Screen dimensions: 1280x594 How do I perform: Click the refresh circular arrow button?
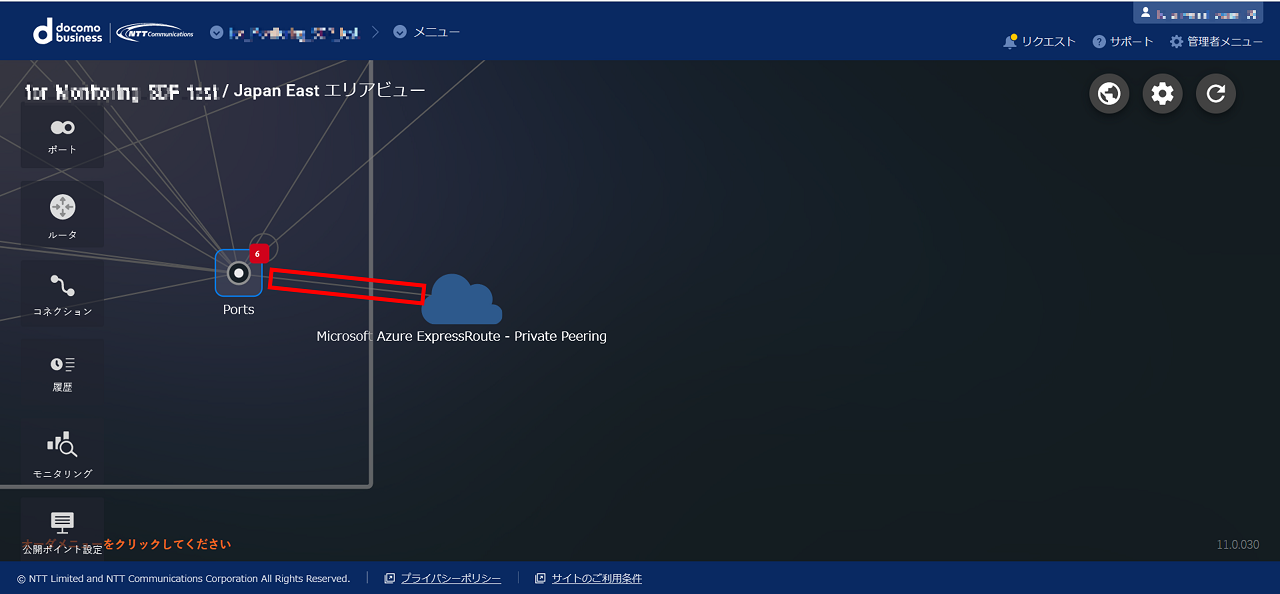point(1216,94)
